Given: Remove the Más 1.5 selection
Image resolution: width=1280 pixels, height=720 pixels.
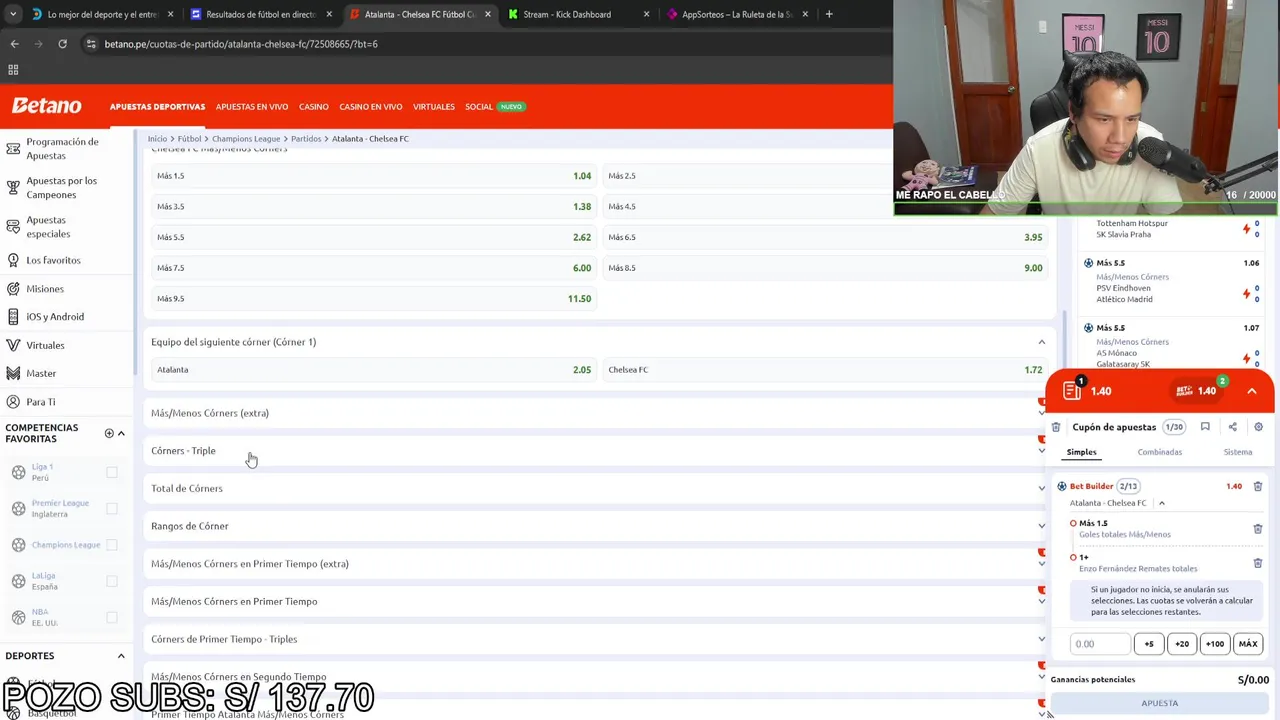Looking at the screenshot, I should click(x=1258, y=529).
